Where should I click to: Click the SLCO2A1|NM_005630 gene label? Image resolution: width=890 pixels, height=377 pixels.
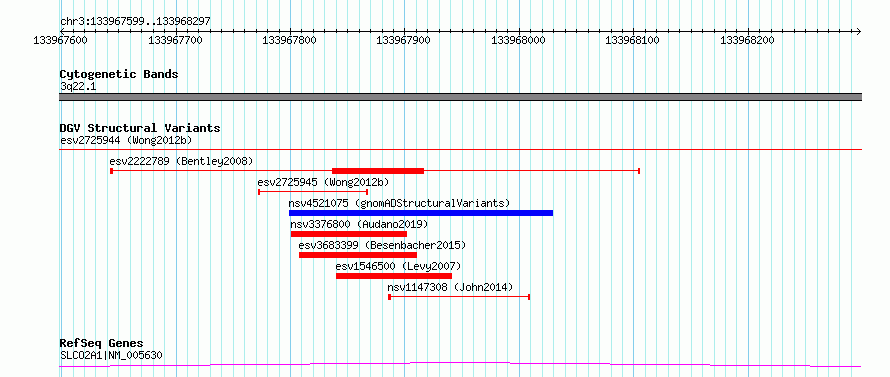coord(111,356)
